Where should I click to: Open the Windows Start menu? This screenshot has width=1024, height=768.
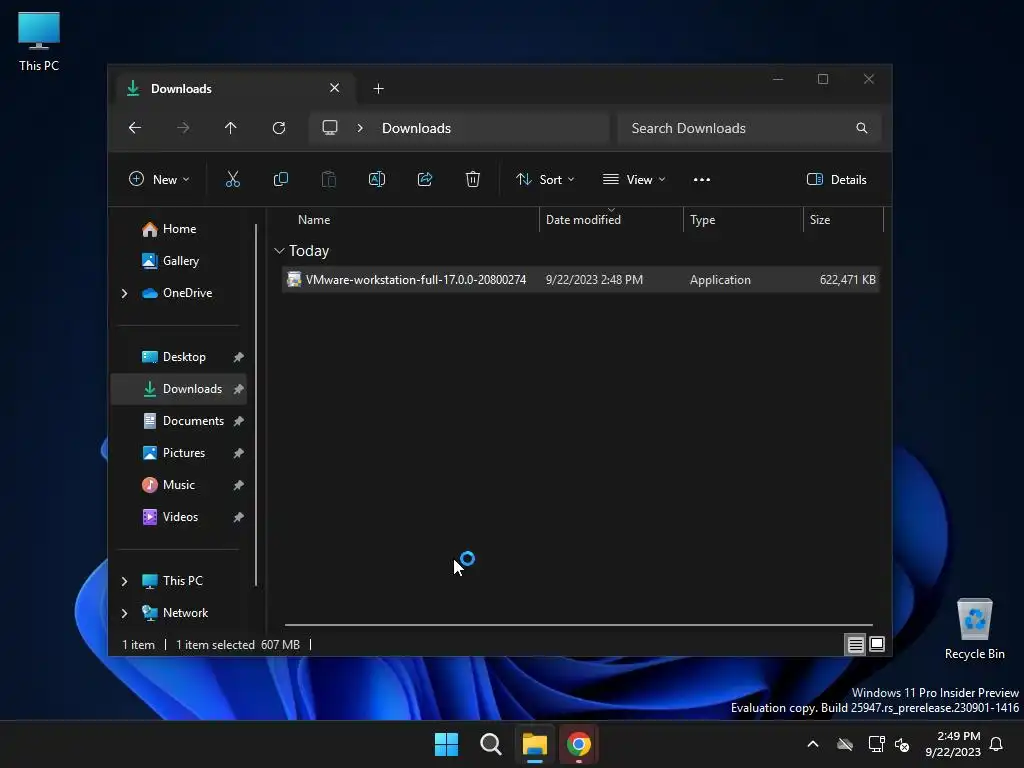pos(447,744)
